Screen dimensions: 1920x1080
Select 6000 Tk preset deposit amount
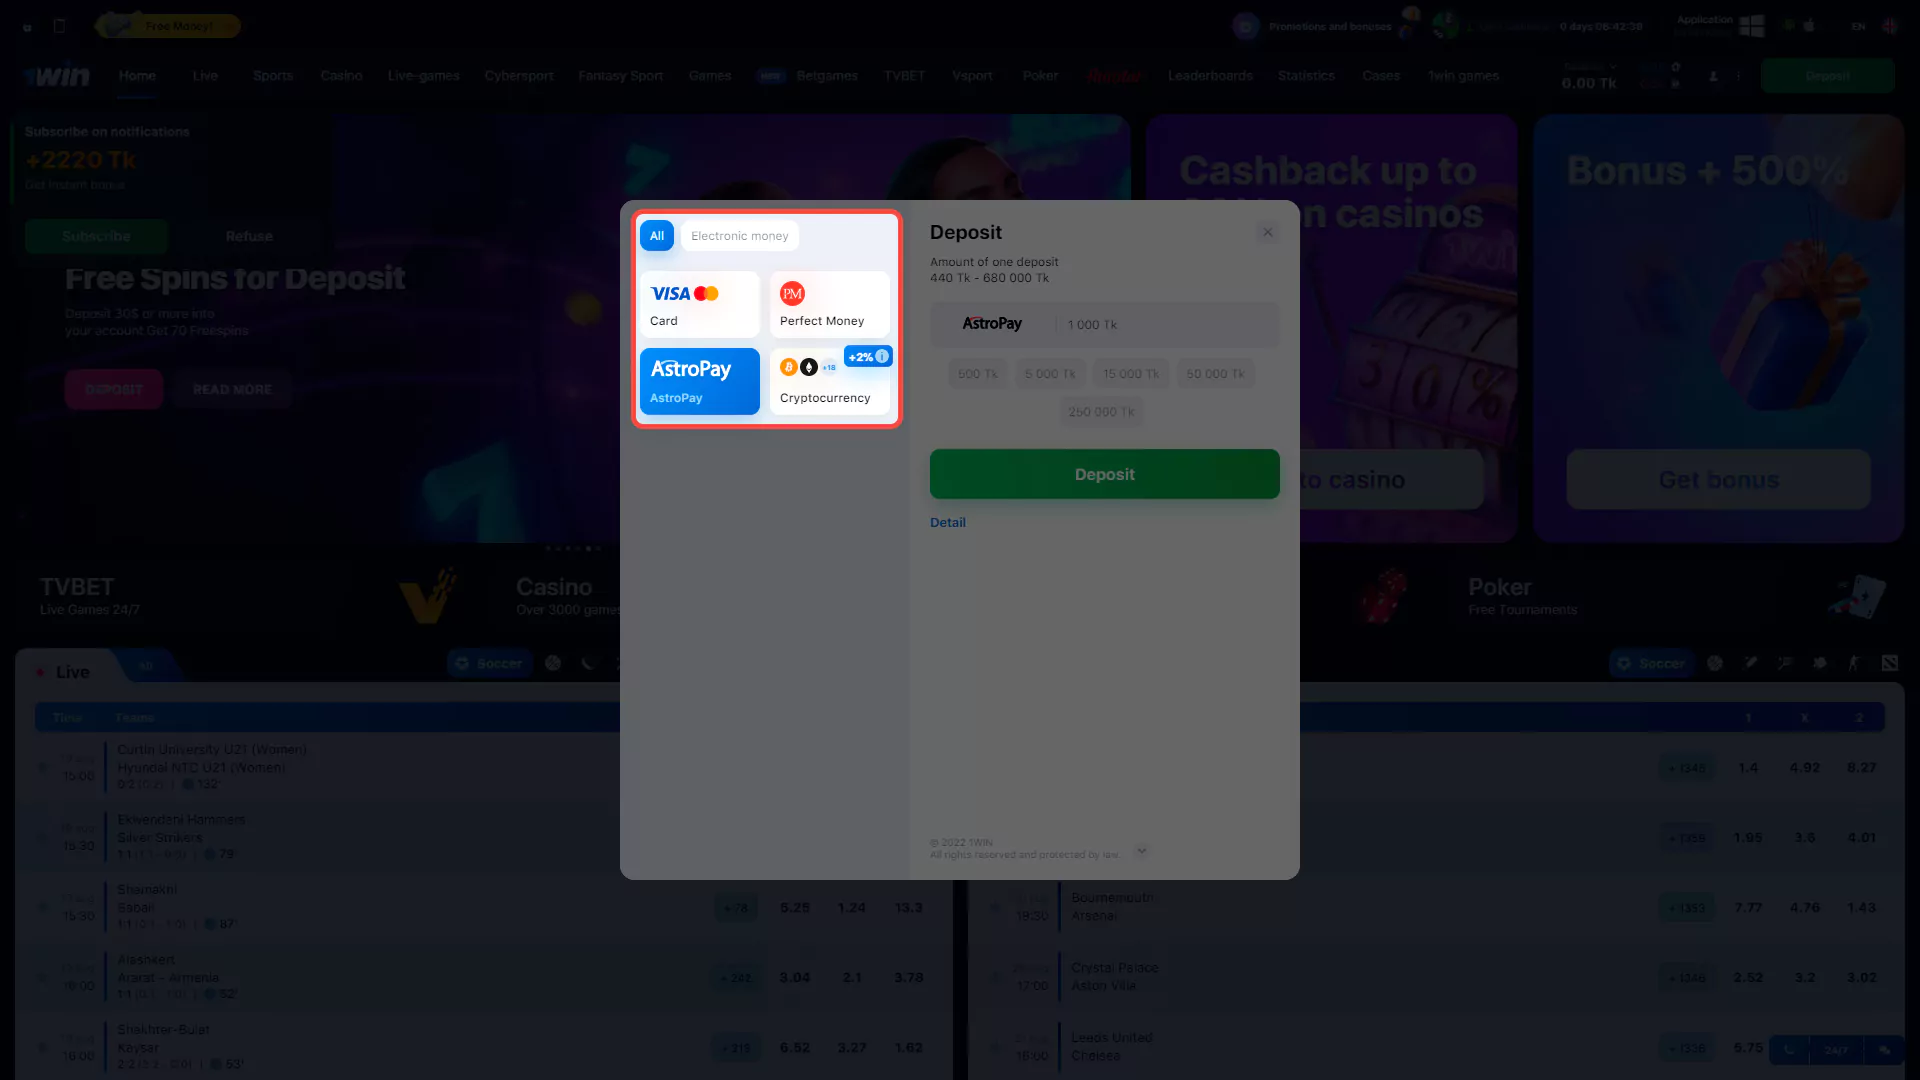[1050, 373]
